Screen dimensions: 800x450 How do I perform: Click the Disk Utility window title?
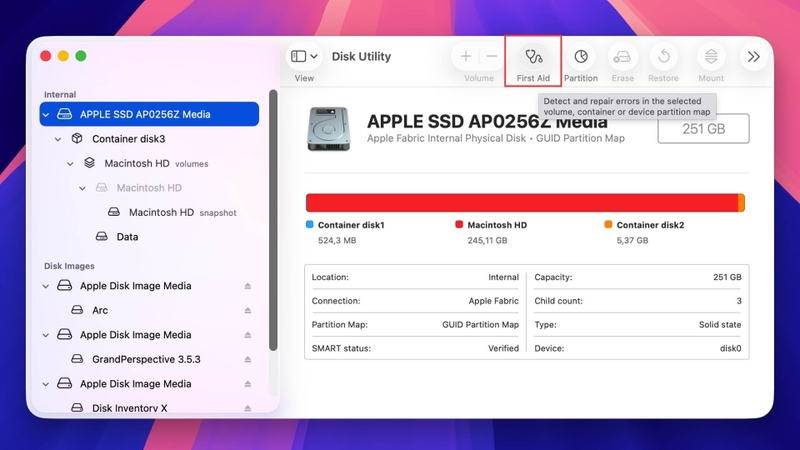361,56
